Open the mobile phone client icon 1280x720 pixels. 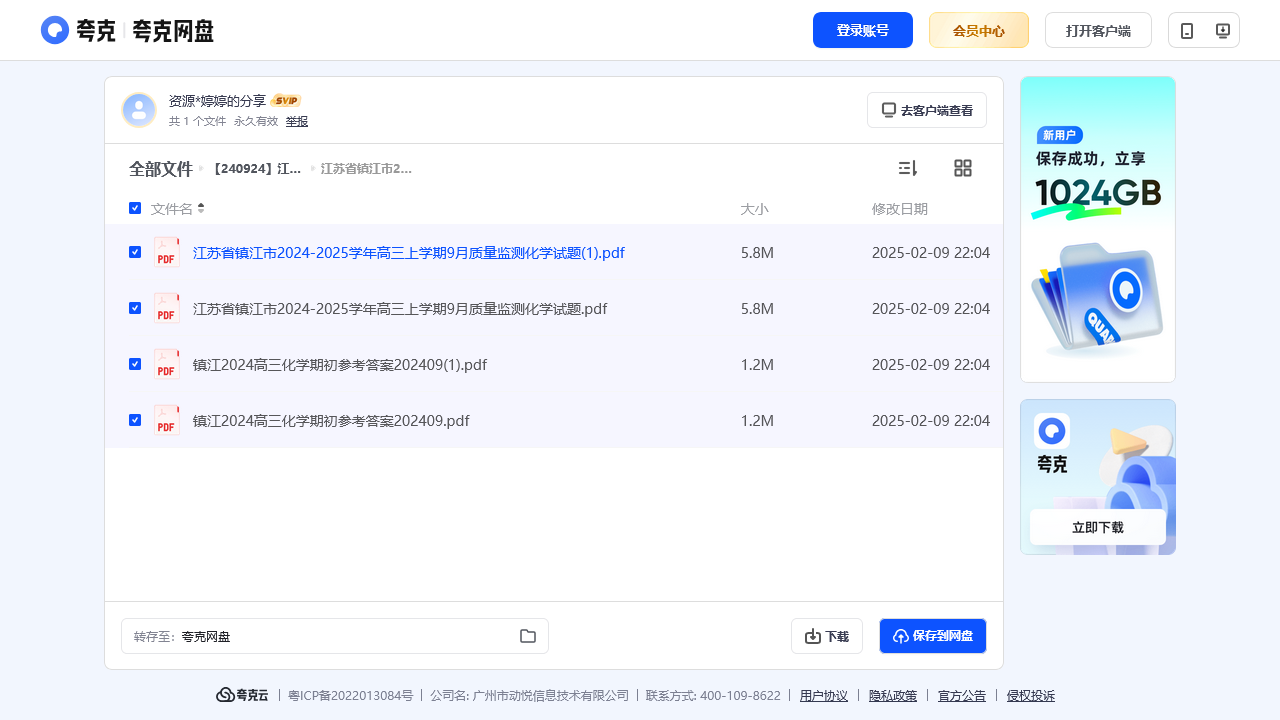point(1187,30)
